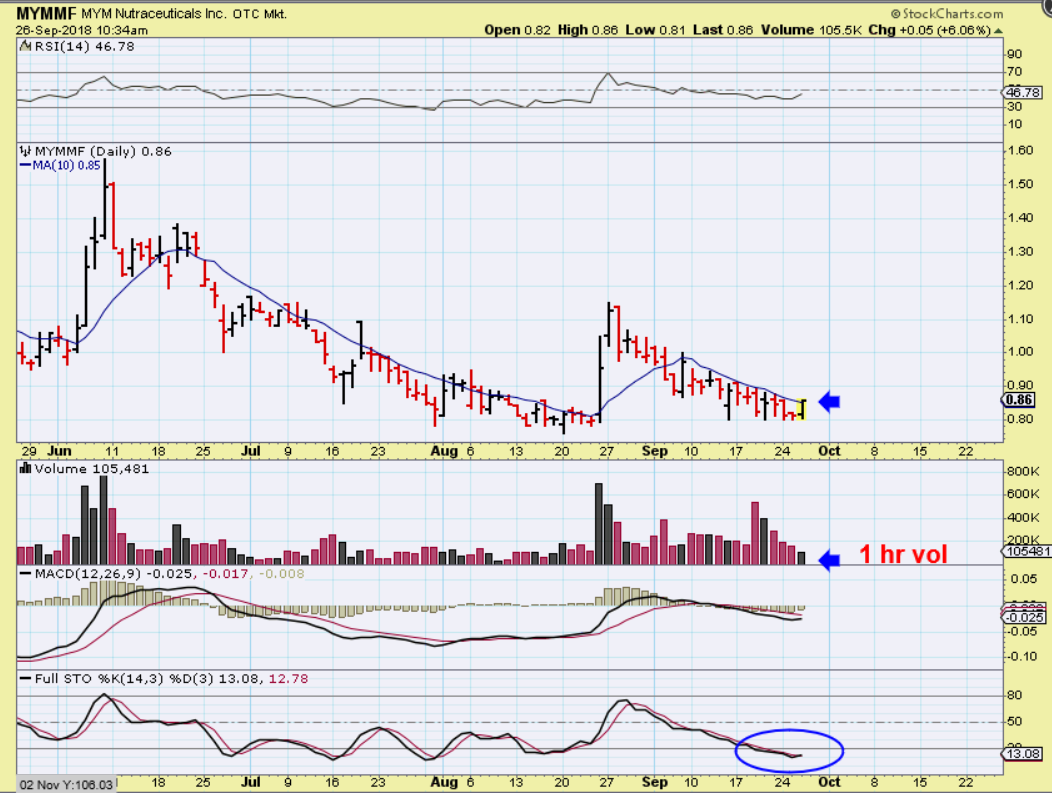Click the 0.86 last price tag
This screenshot has width=1052, height=793.
[x=1019, y=400]
